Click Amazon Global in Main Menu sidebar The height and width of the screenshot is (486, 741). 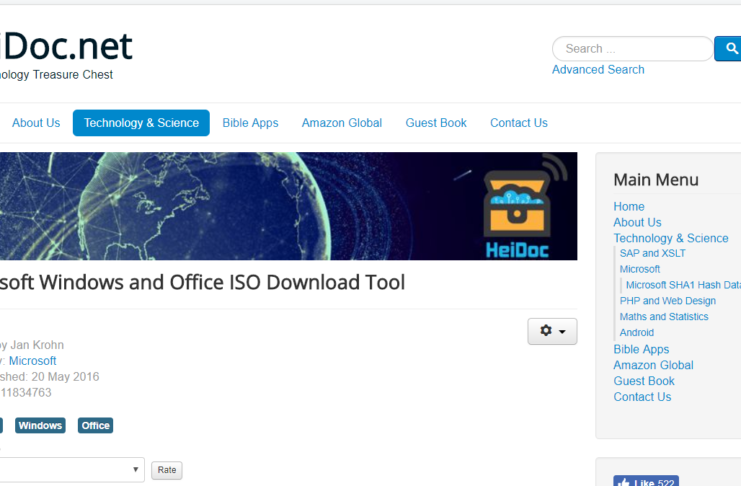[x=653, y=365]
